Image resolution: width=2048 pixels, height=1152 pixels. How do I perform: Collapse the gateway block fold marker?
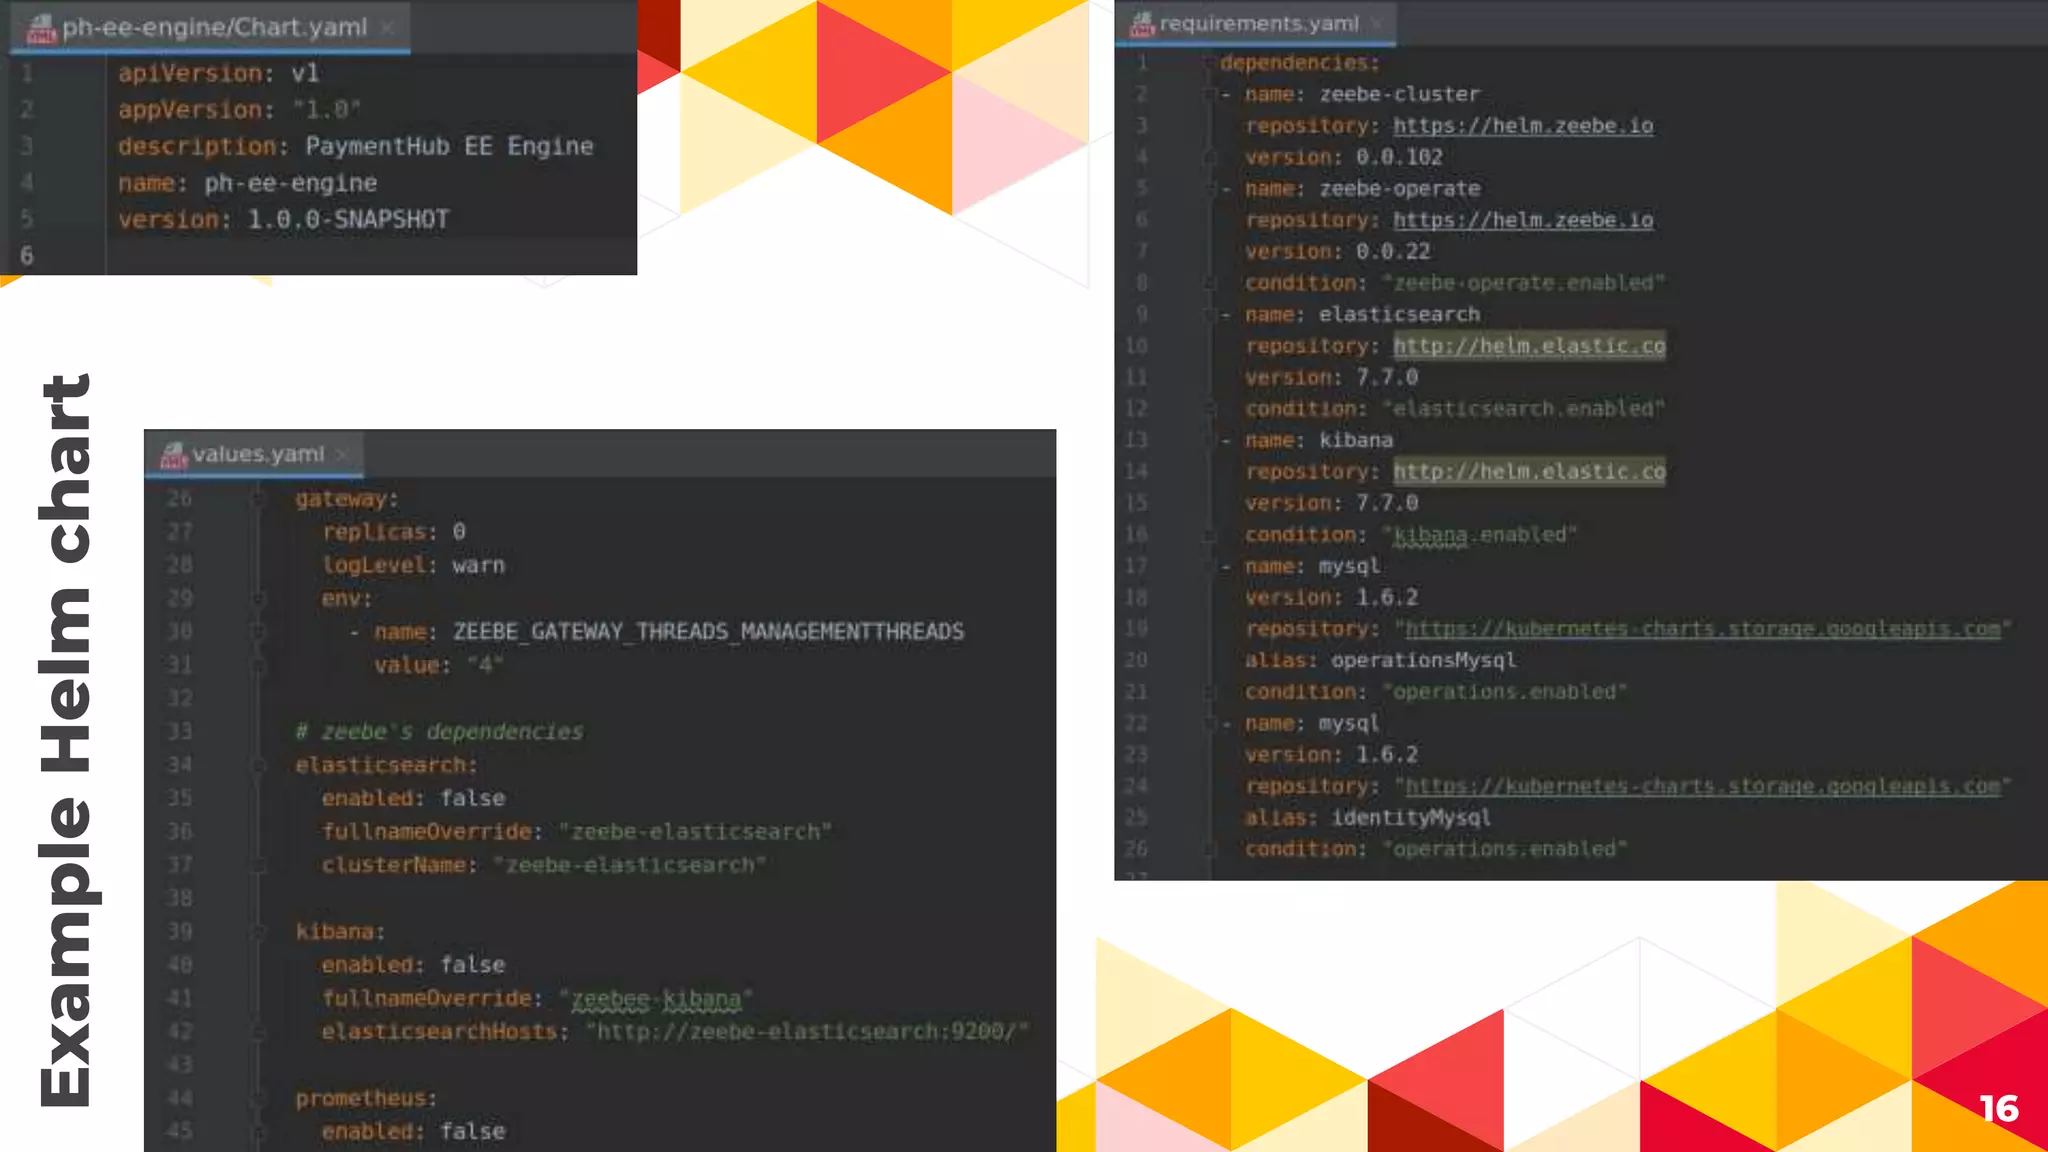click(258, 499)
